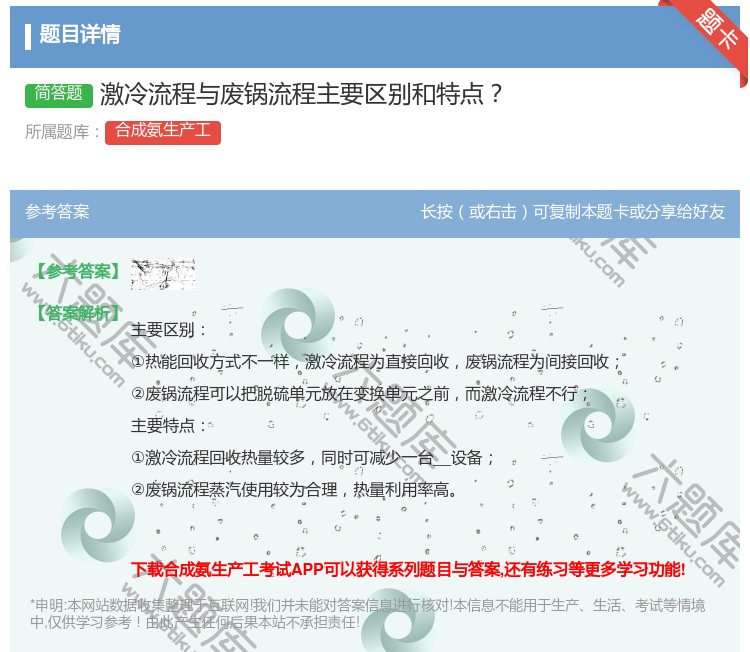
Task: Click the 【答案解析】 green label
Action: coord(78,313)
